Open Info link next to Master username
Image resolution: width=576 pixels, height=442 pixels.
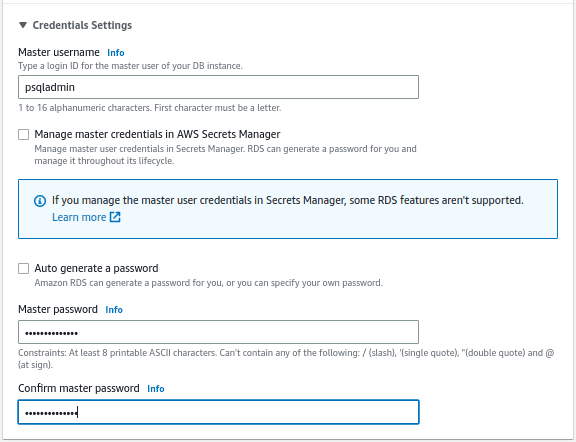coord(116,53)
